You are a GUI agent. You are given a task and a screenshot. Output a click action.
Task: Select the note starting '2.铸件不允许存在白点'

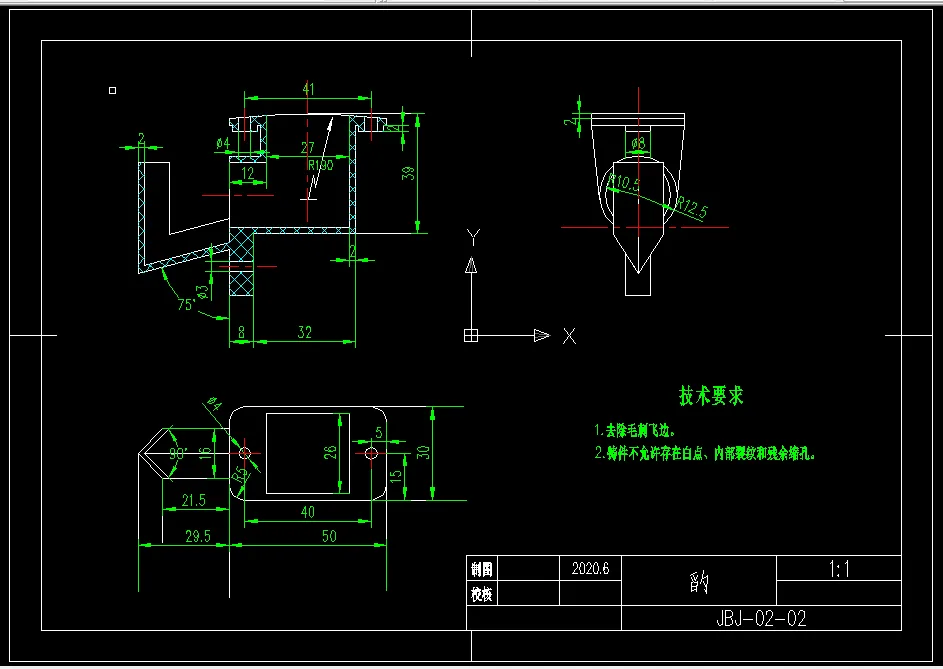705,453
